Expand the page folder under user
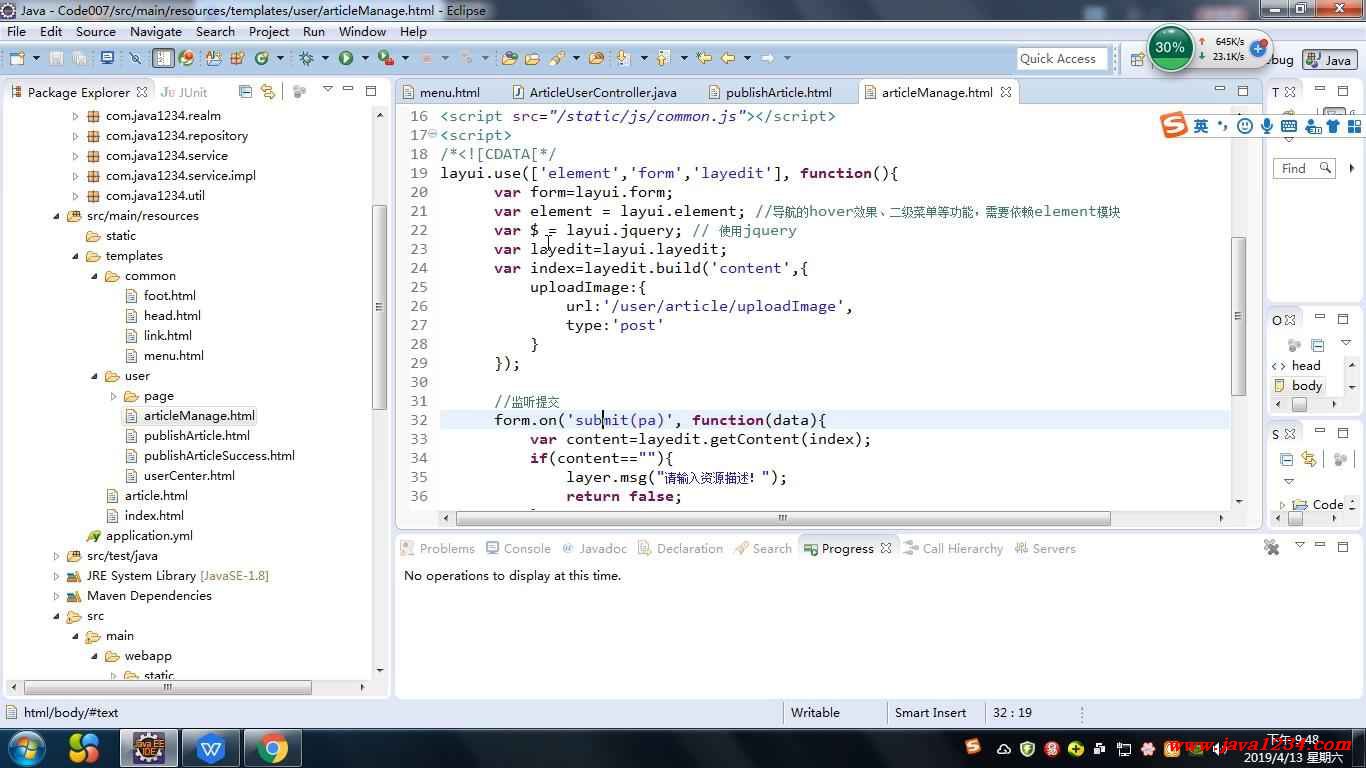 click(113, 396)
